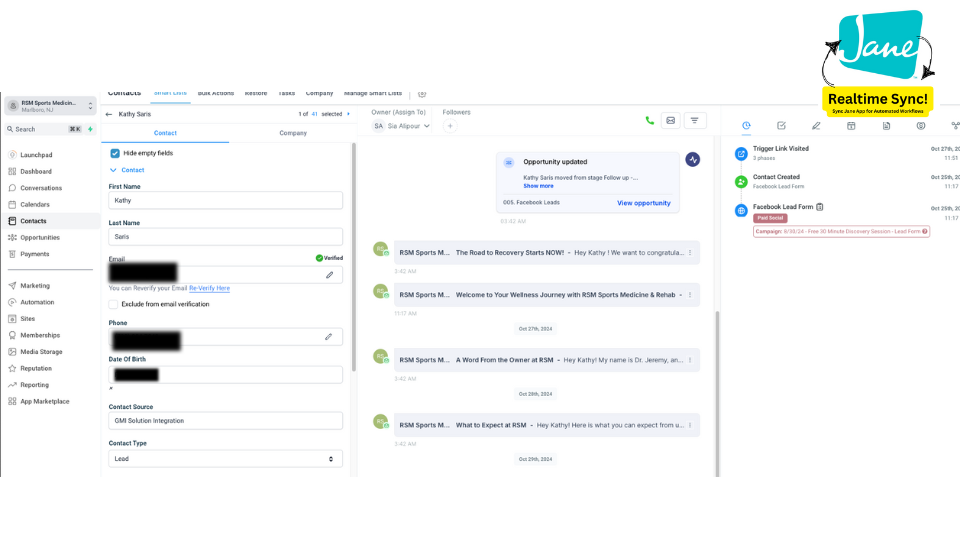This screenshot has height=540, width=960.
Task: Open the Restore top tab
Action: point(256,94)
